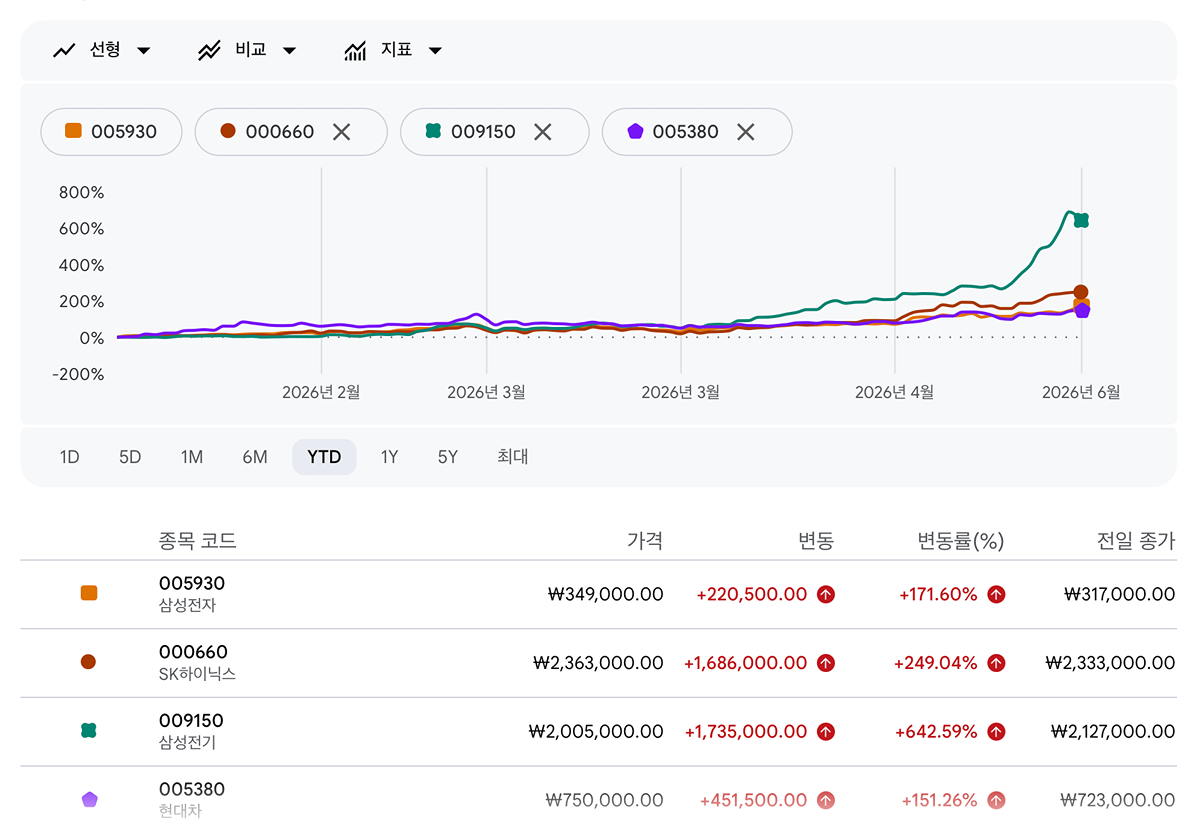This screenshot has width=1200, height=825.
Task: Click the price ₩349,000.00
Action: (x=606, y=594)
